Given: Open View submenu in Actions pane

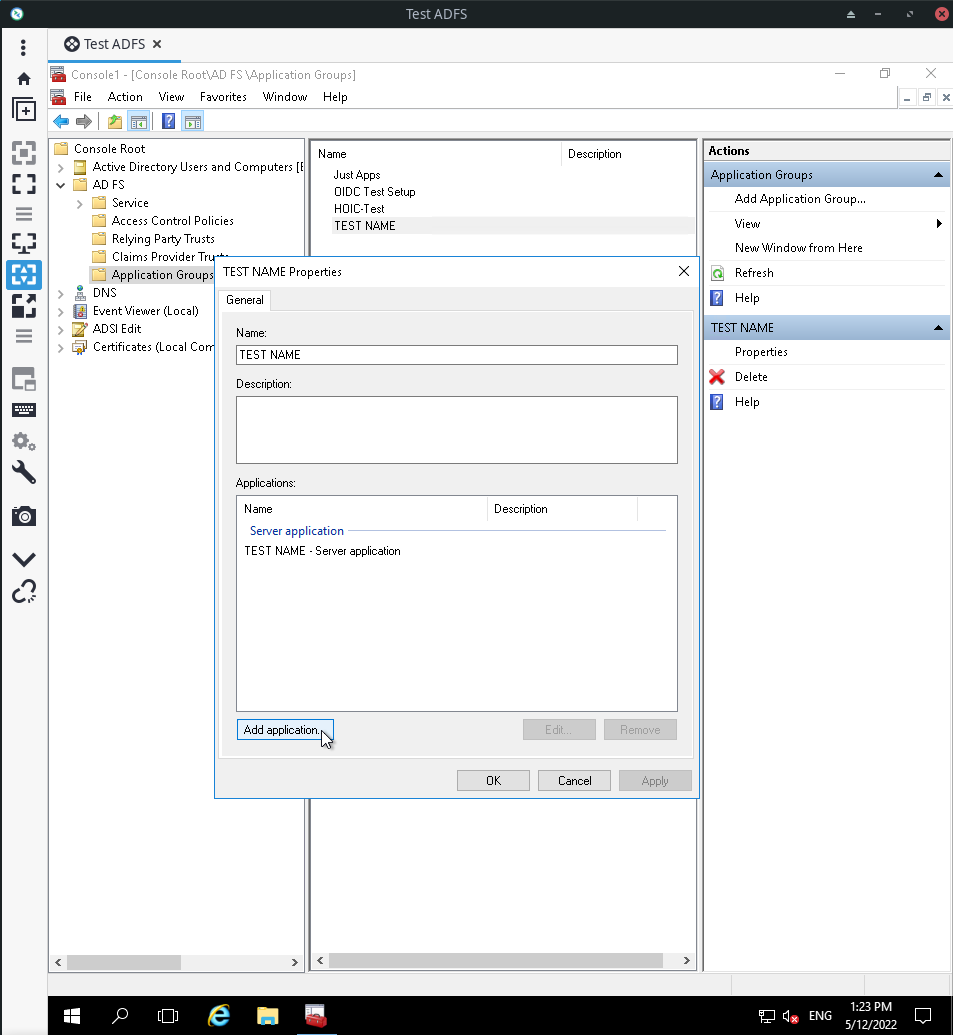Looking at the screenshot, I should pos(825,224).
